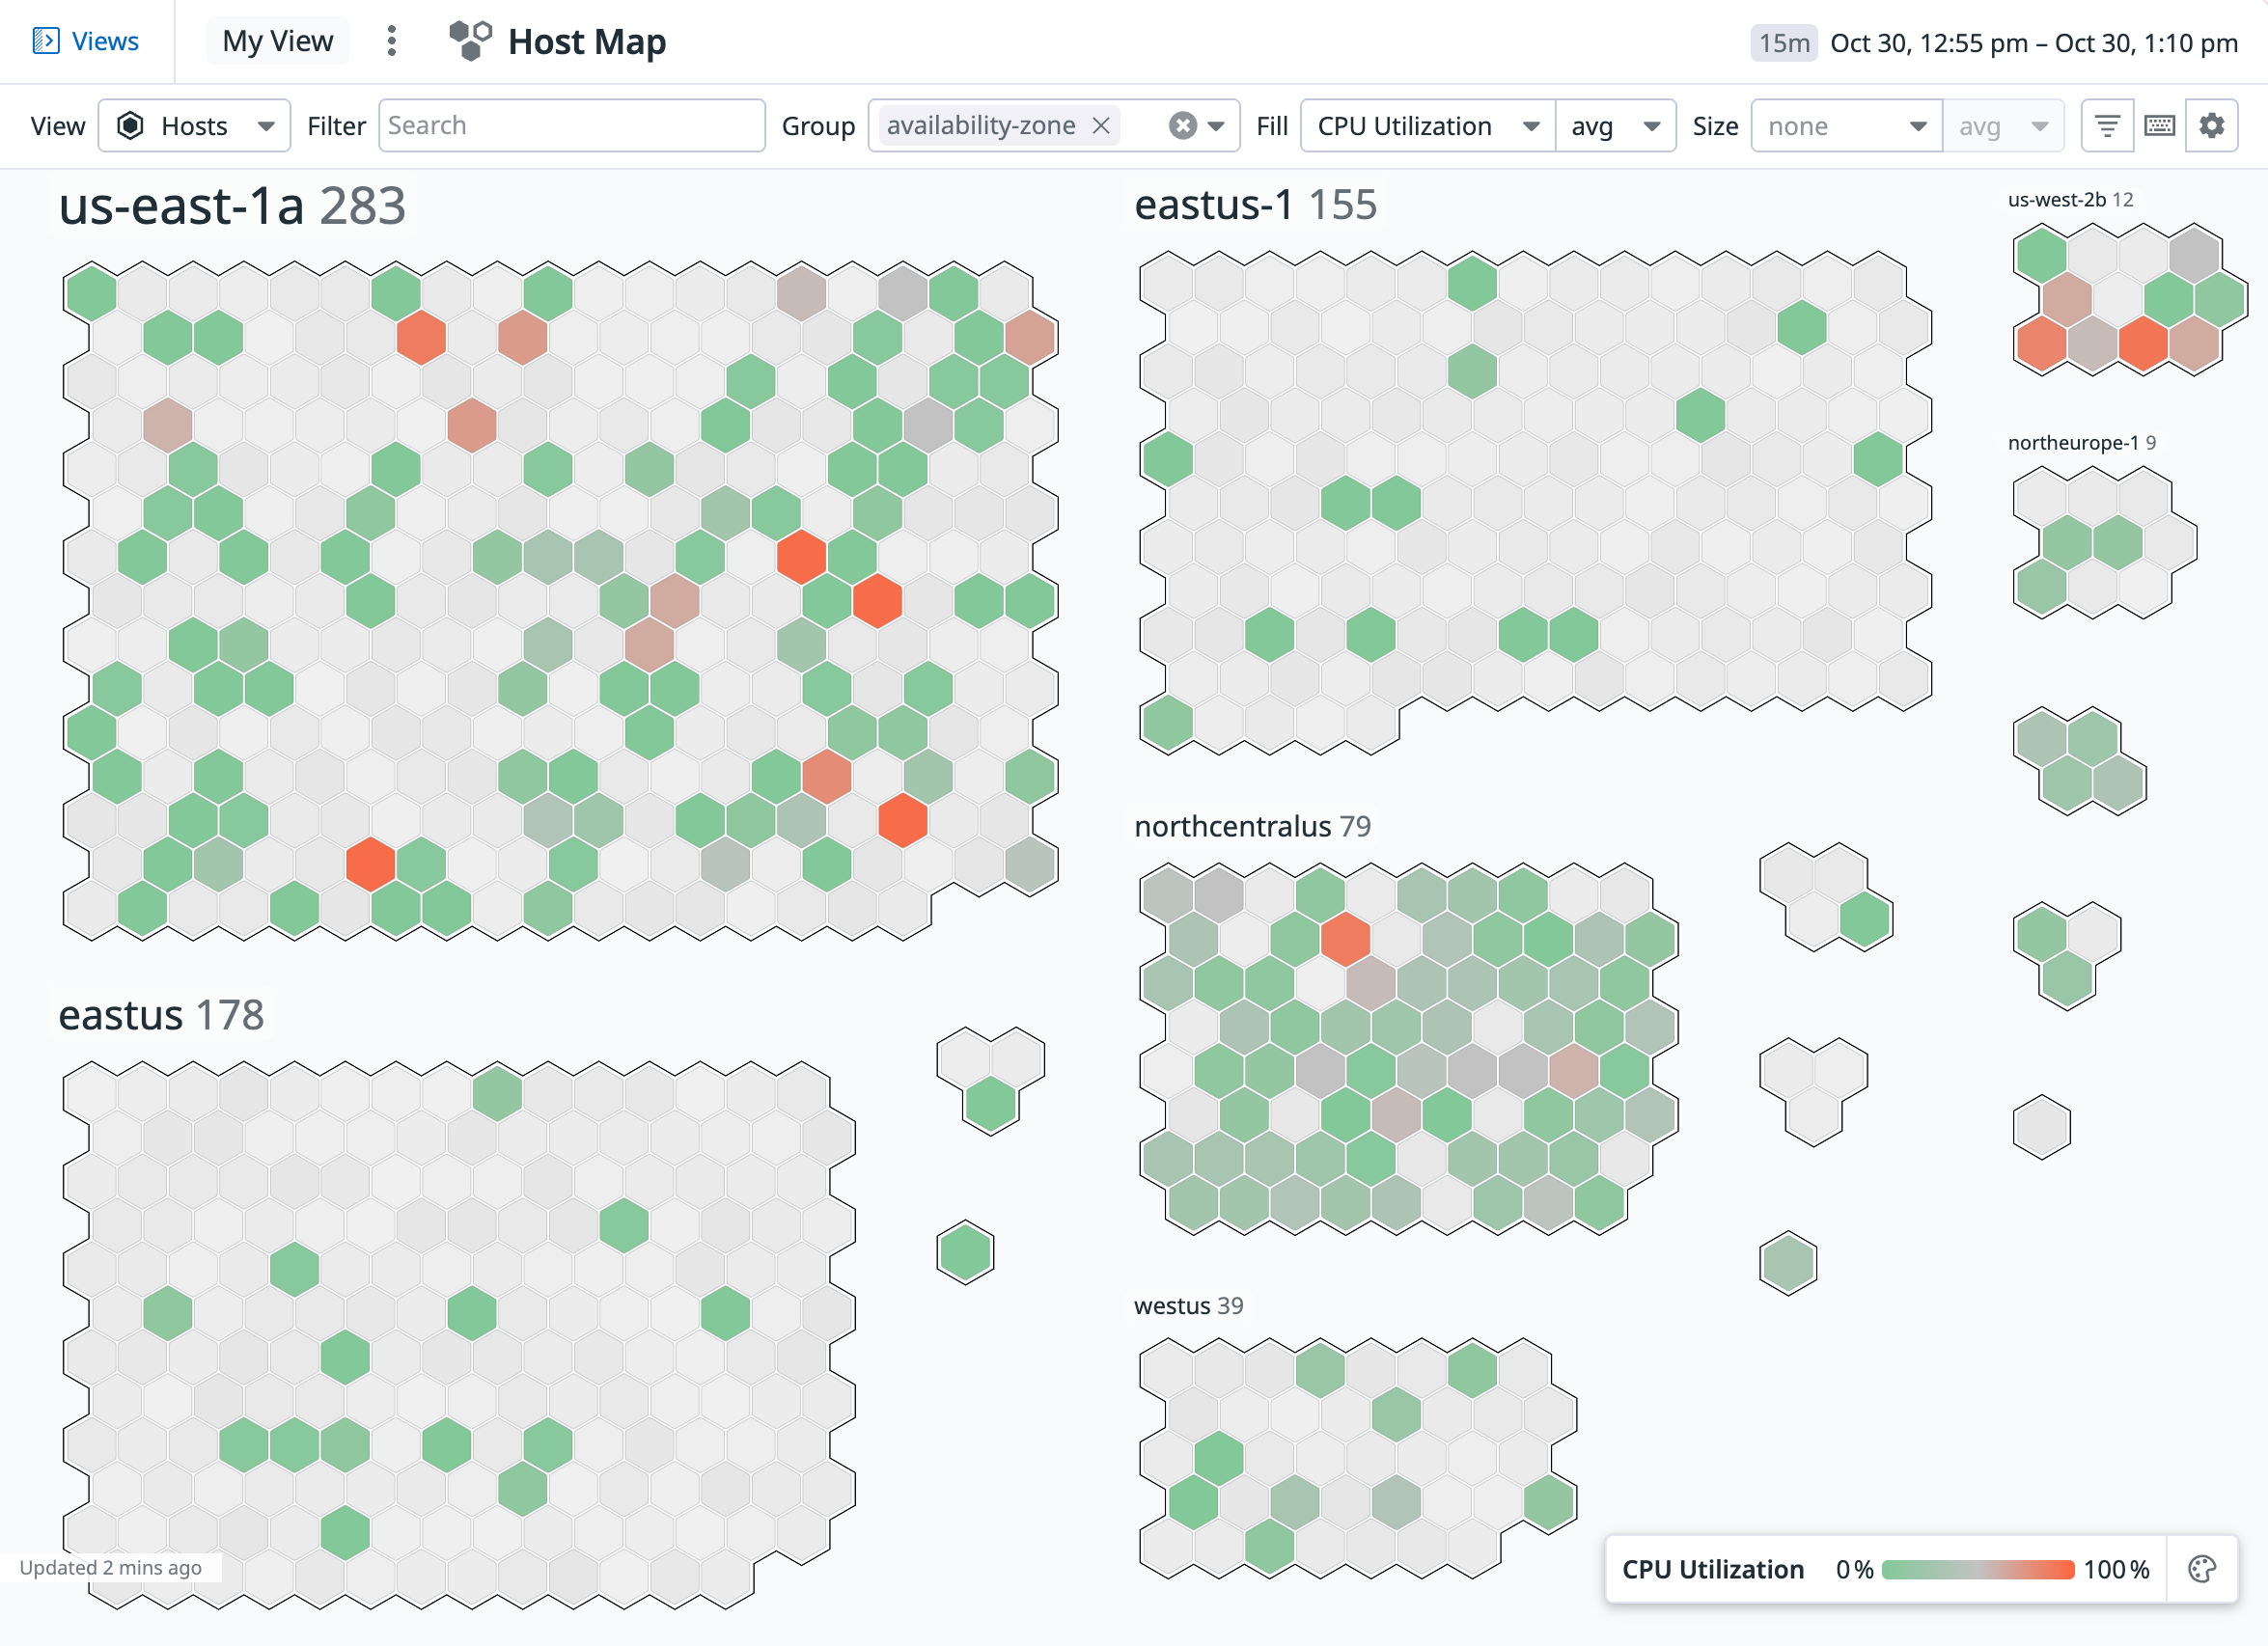Screen dimensions: 2268x1646
Task: Expand the Hosts view dropdown
Action: pyautogui.click(x=194, y=126)
